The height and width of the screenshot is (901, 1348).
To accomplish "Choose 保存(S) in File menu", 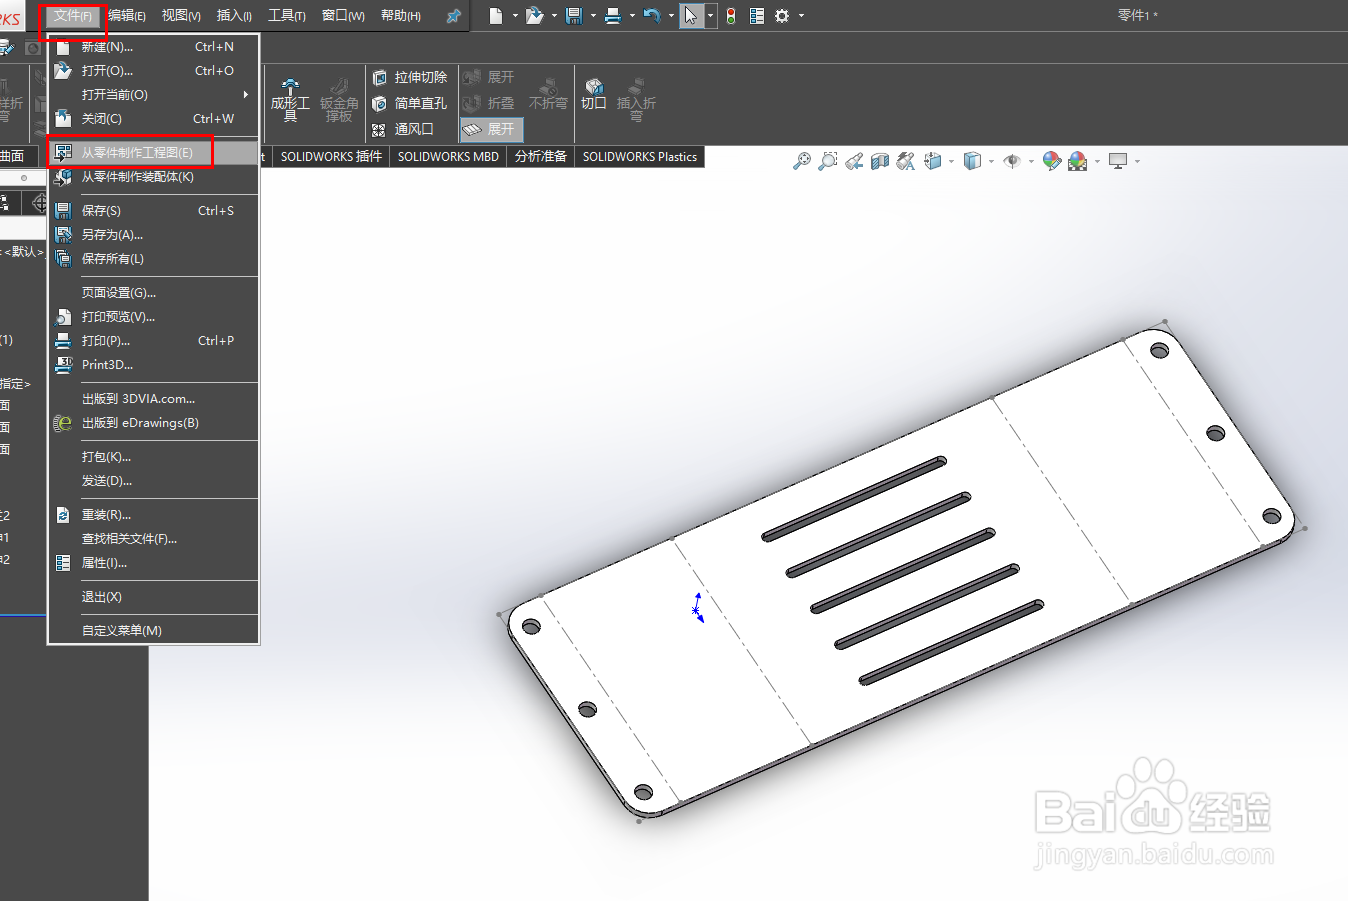I will [154, 211].
